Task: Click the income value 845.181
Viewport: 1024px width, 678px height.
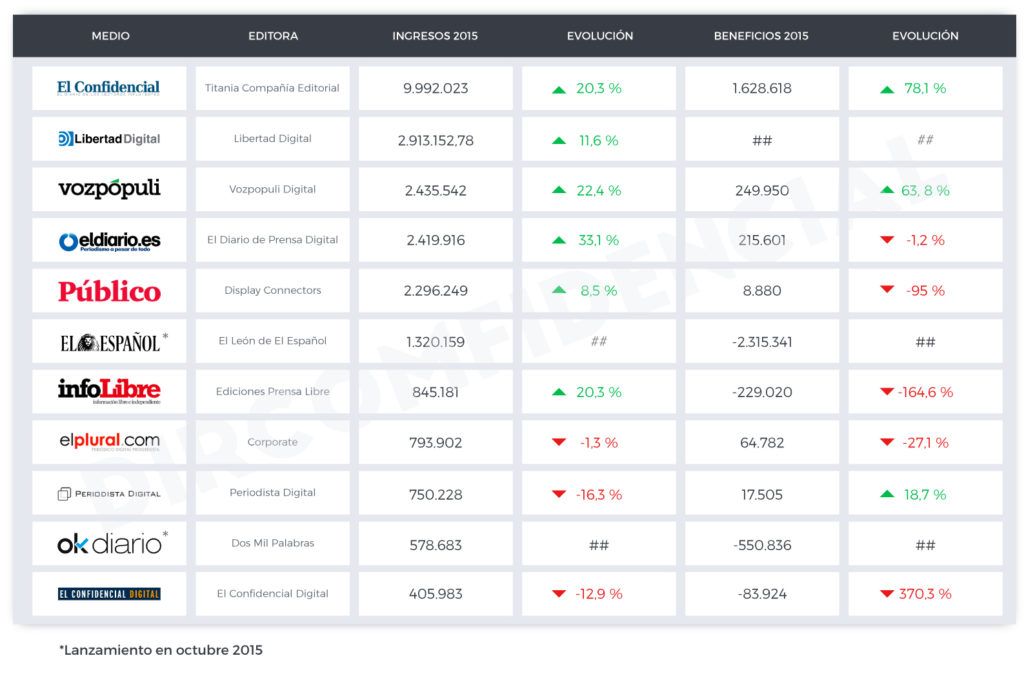Action: pyautogui.click(x=436, y=393)
